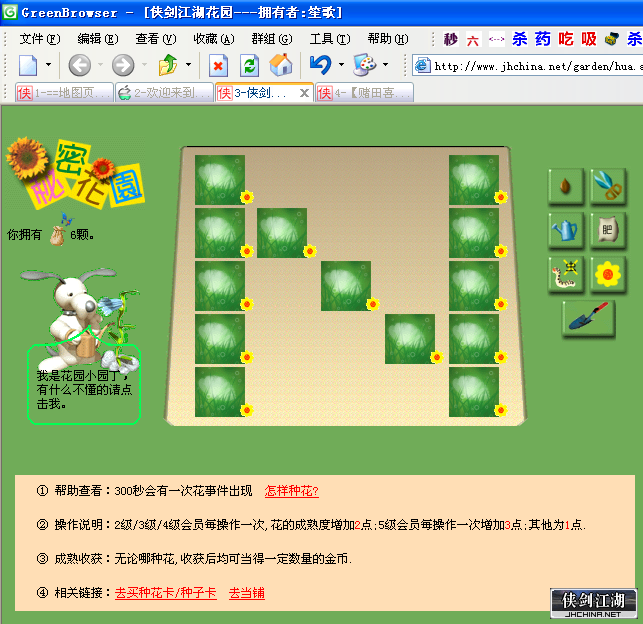The height and width of the screenshot is (624, 643).
Task: Click the plot in the third column
Action: (x=346, y=286)
